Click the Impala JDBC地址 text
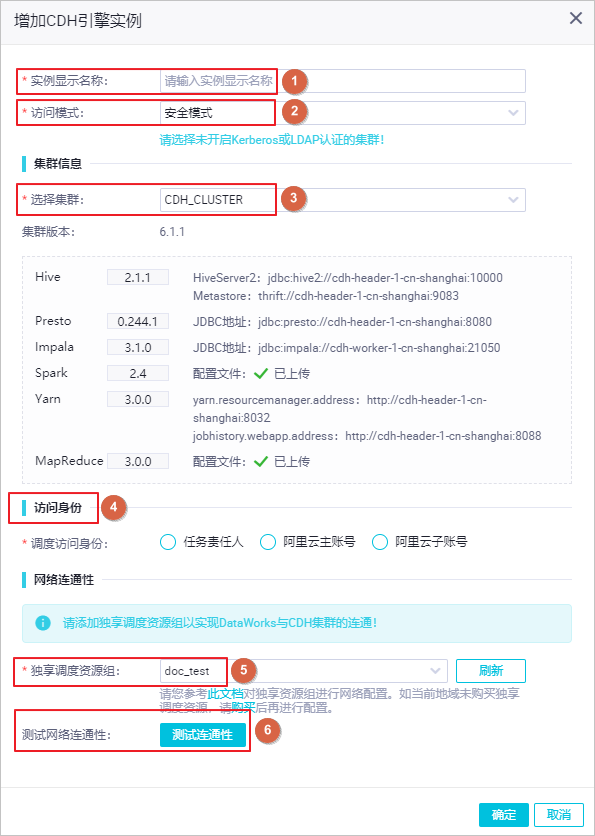 click(347, 348)
